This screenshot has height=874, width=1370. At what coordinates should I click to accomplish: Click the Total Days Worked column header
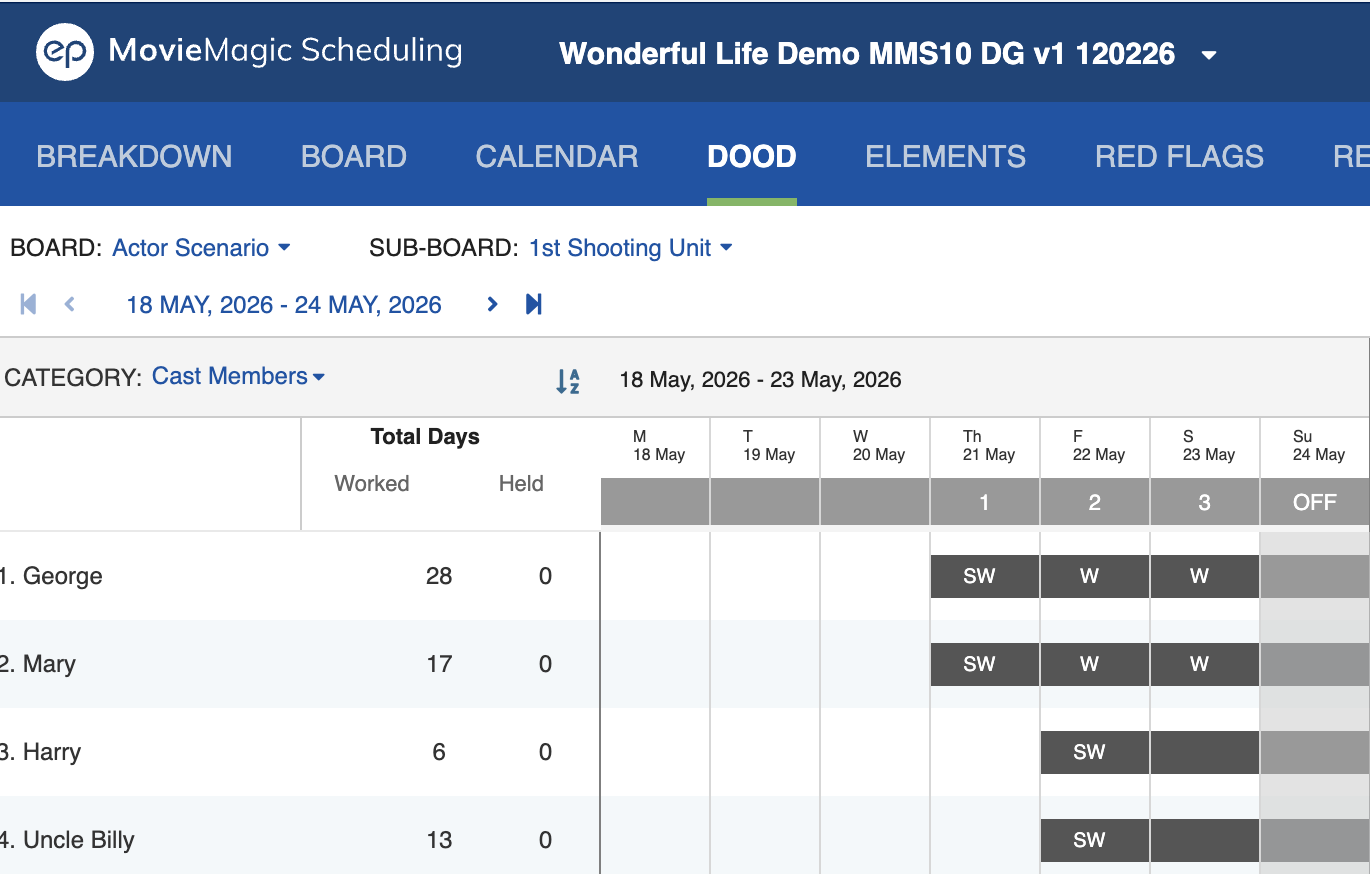coord(371,483)
